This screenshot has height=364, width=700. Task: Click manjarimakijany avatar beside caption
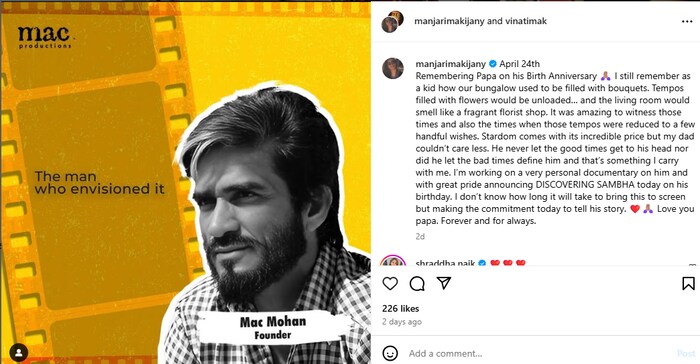click(393, 68)
